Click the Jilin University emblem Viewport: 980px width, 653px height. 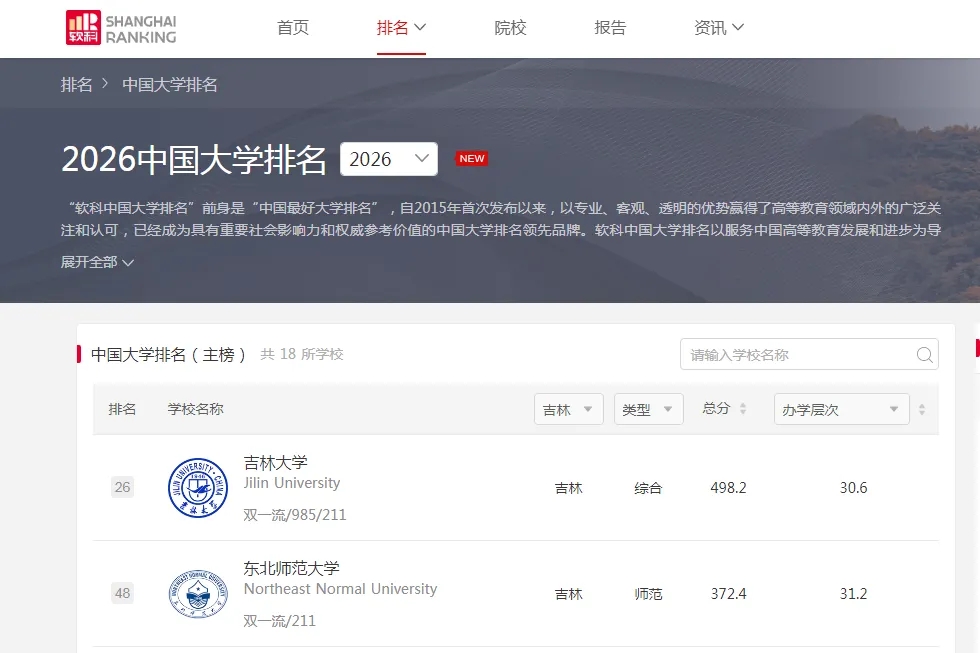point(198,488)
